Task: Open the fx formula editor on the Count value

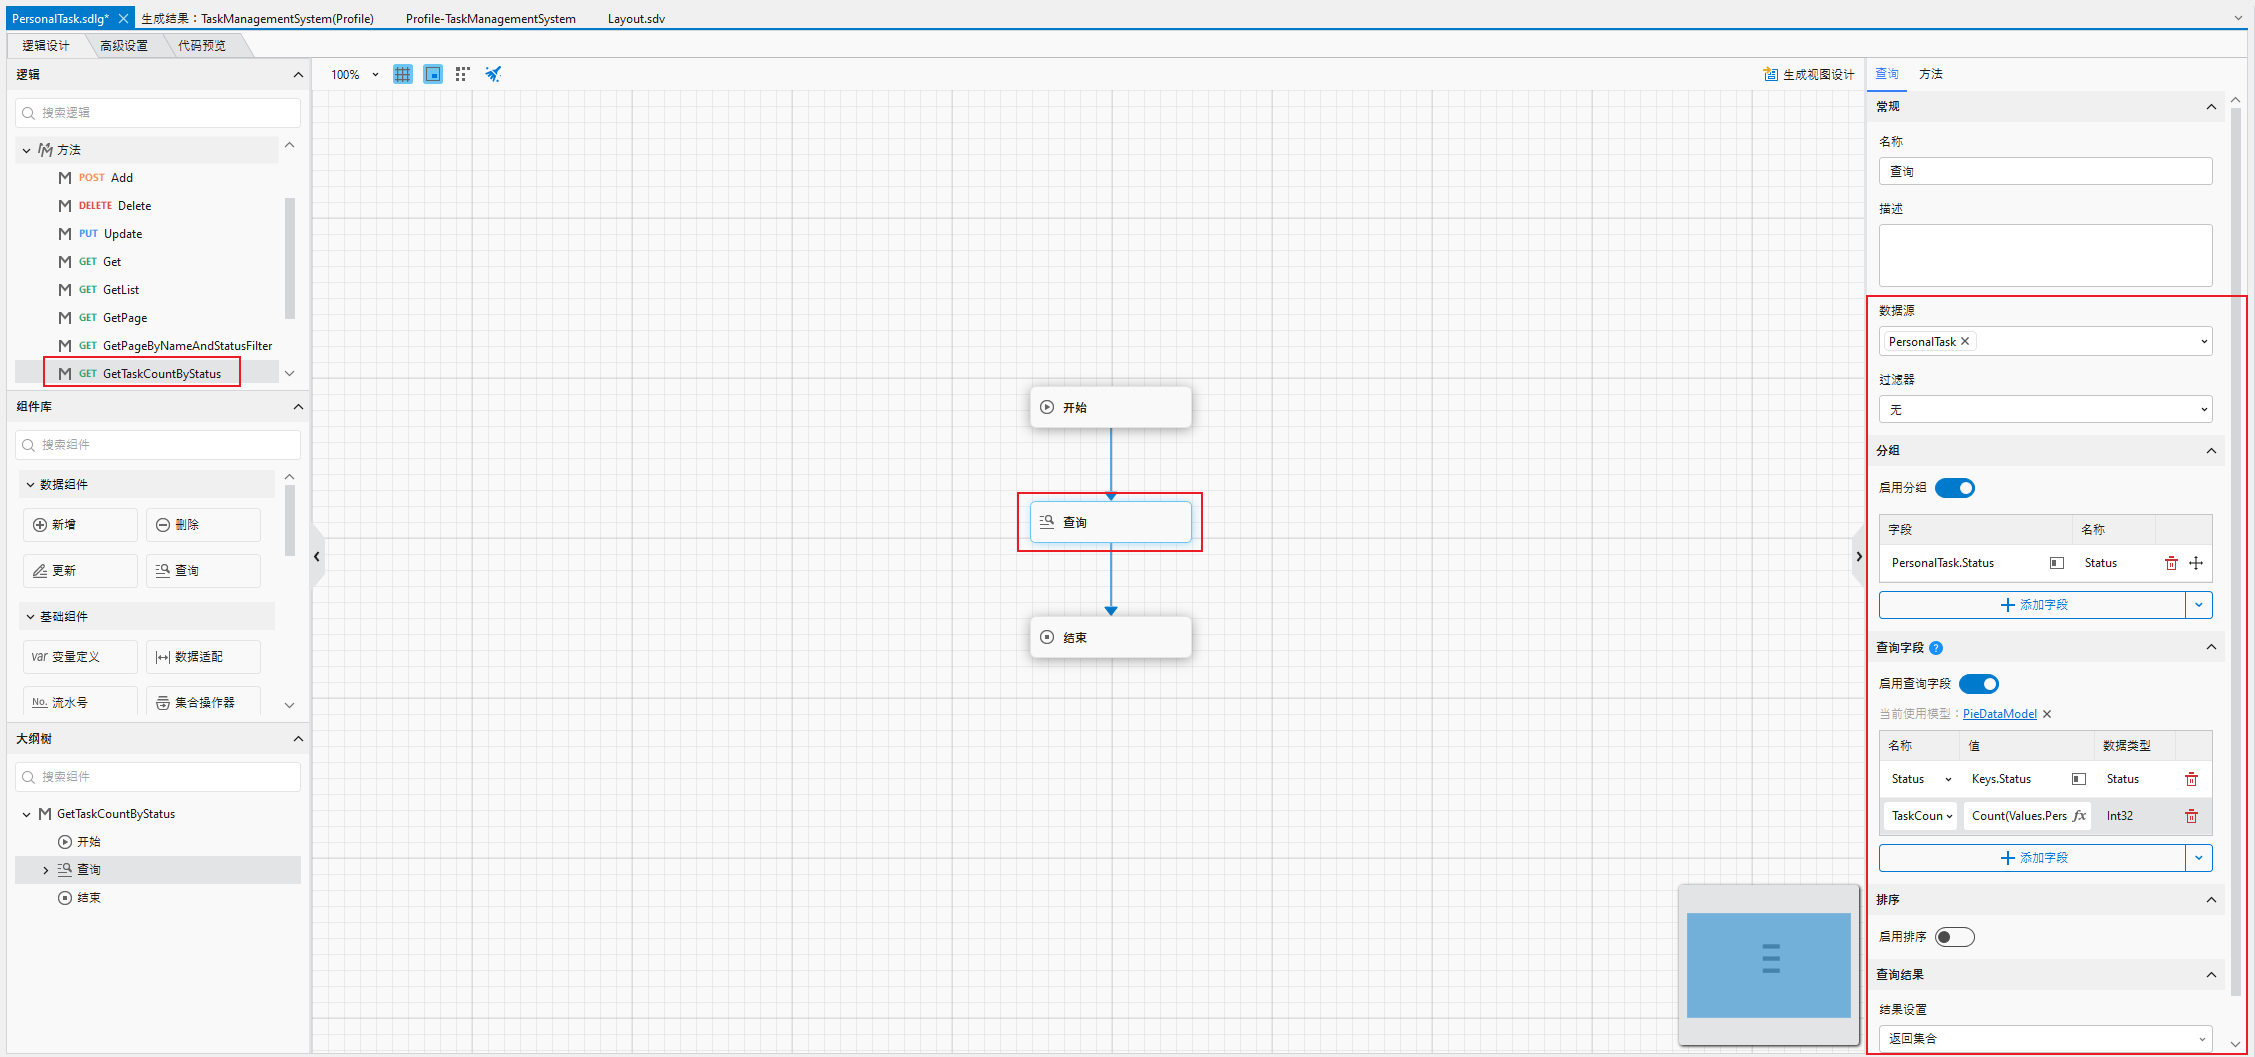Action: (2079, 815)
